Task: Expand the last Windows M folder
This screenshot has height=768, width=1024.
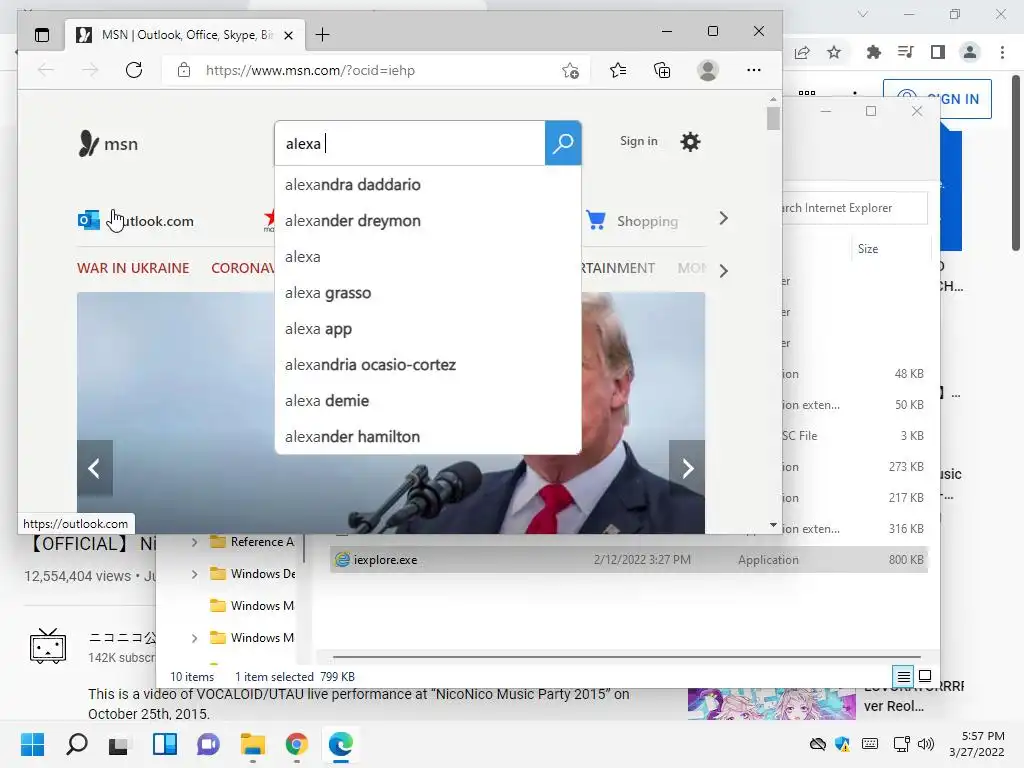Action: (194, 638)
